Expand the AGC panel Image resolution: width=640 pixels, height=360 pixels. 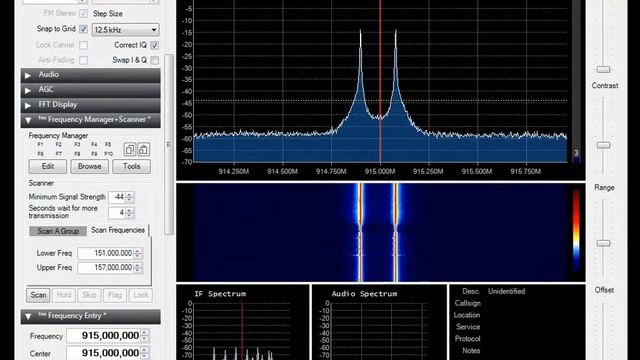91,89
